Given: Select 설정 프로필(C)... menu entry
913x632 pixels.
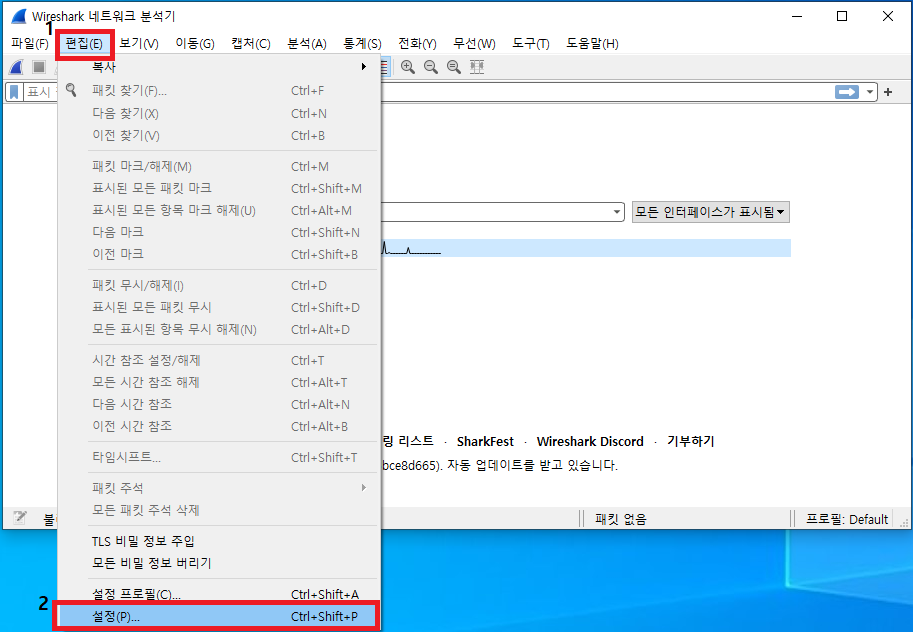Looking at the screenshot, I should pyautogui.click(x=219, y=594).
